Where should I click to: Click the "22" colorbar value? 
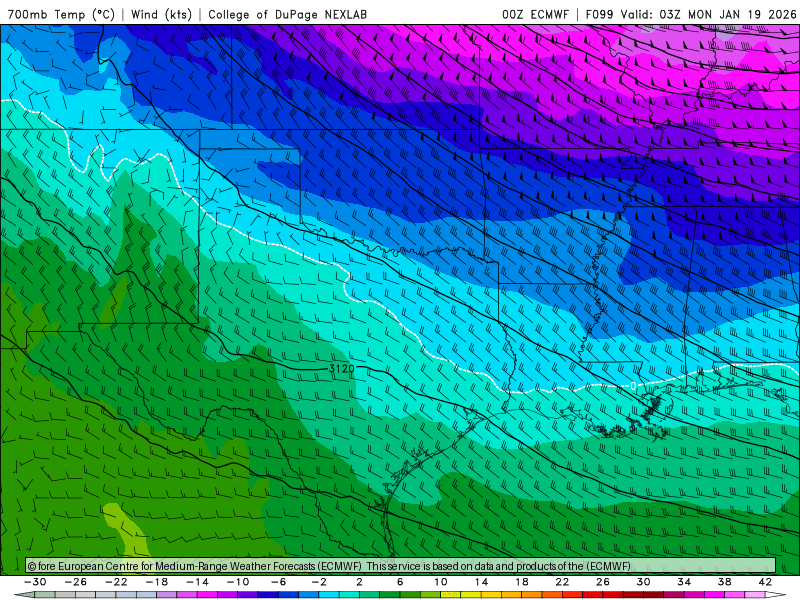click(x=562, y=582)
